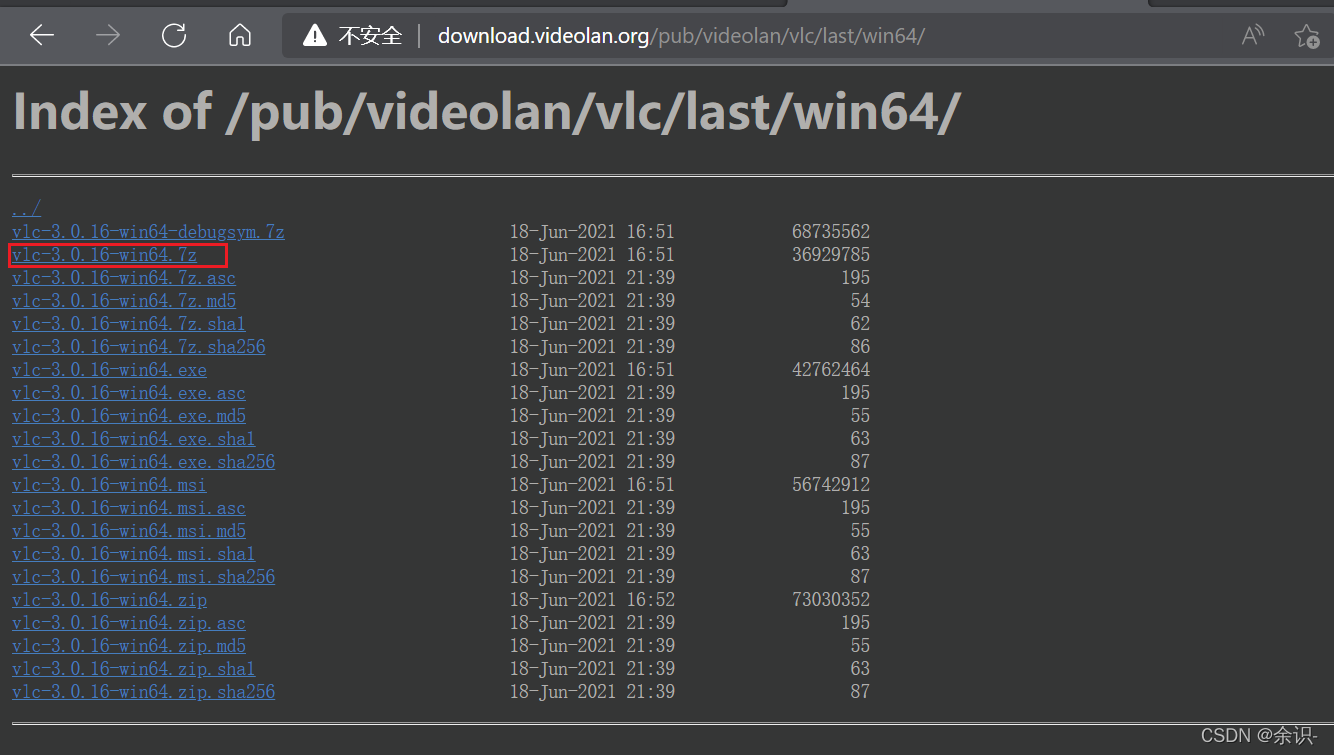Image resolution: width=1334 pixels, height=755 pixels.
Task: Open vlc-3.0.16-win64.7z.asc signature file
Action: pyautogui.click(x=124, y=277)
